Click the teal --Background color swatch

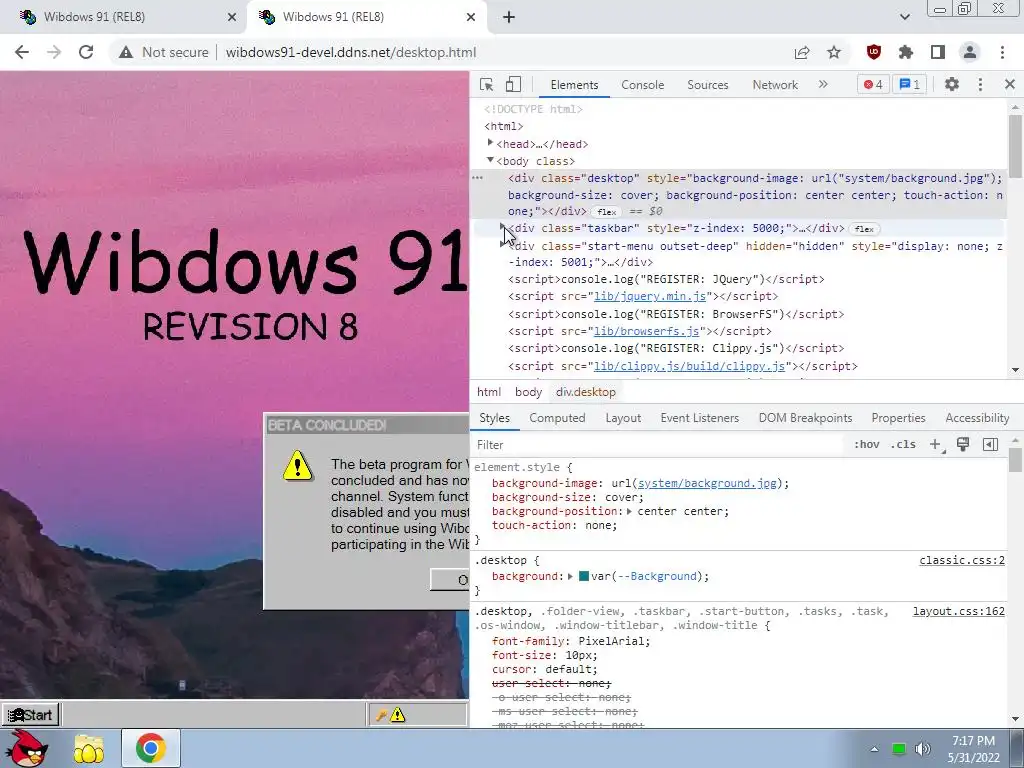[x=584, y=576]
